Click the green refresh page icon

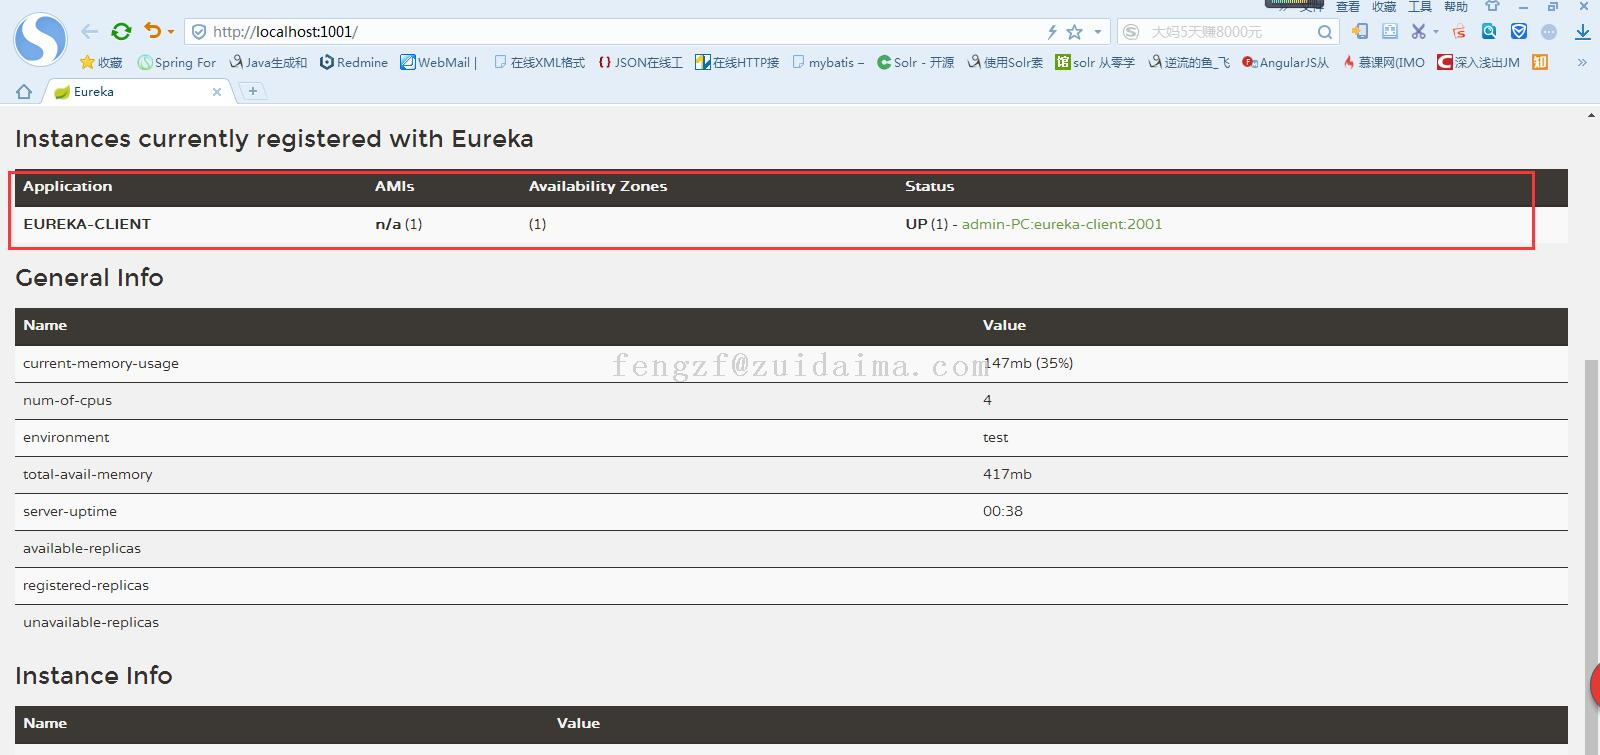click(121, 32)
